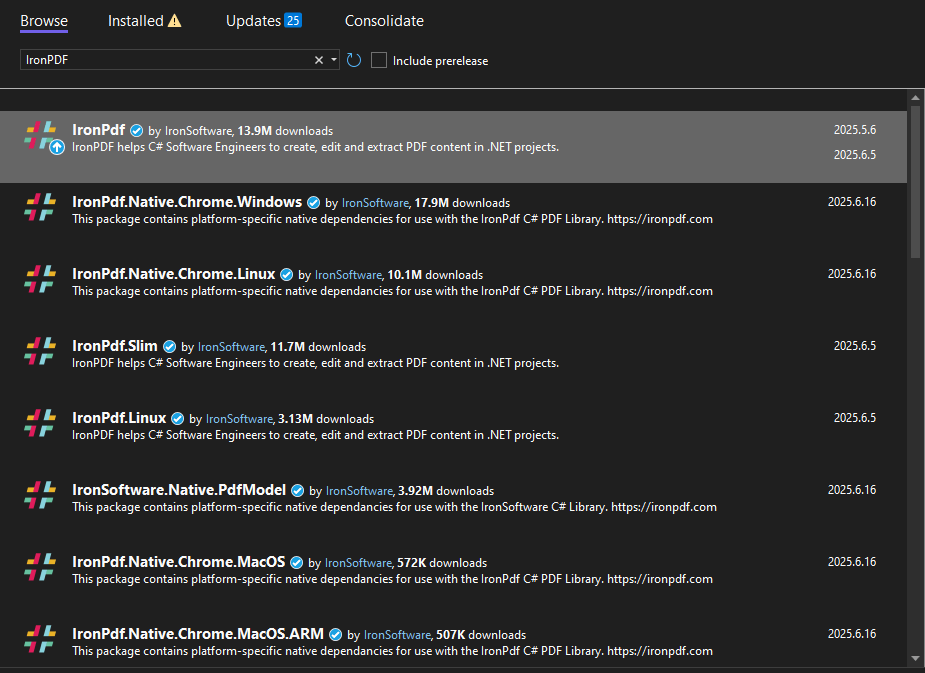Open IronSoftware author link on IronSoftware.Native.PdfModel row
Viewport: 925px width, 673px height.
(x=359, y=491)
